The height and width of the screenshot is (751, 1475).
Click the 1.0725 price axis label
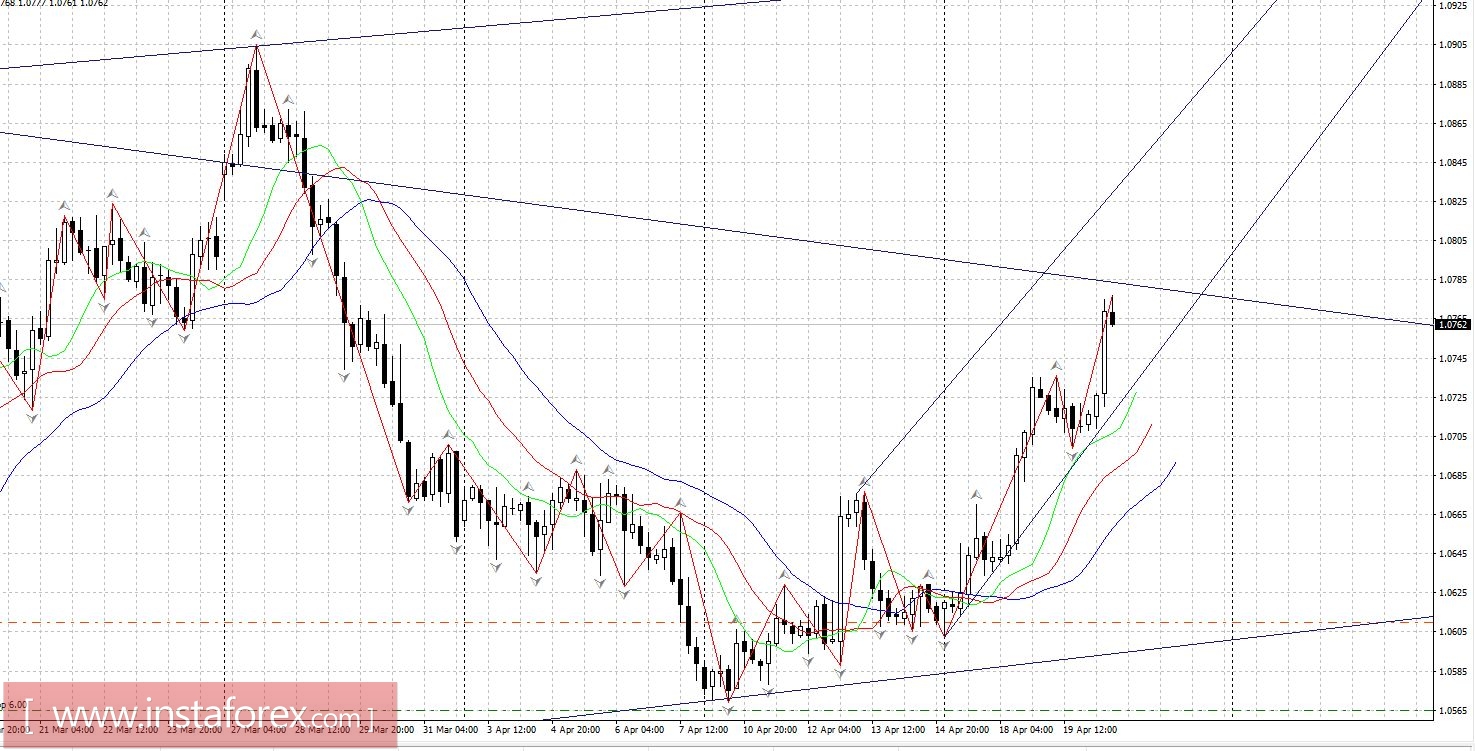coord(1453,398)
